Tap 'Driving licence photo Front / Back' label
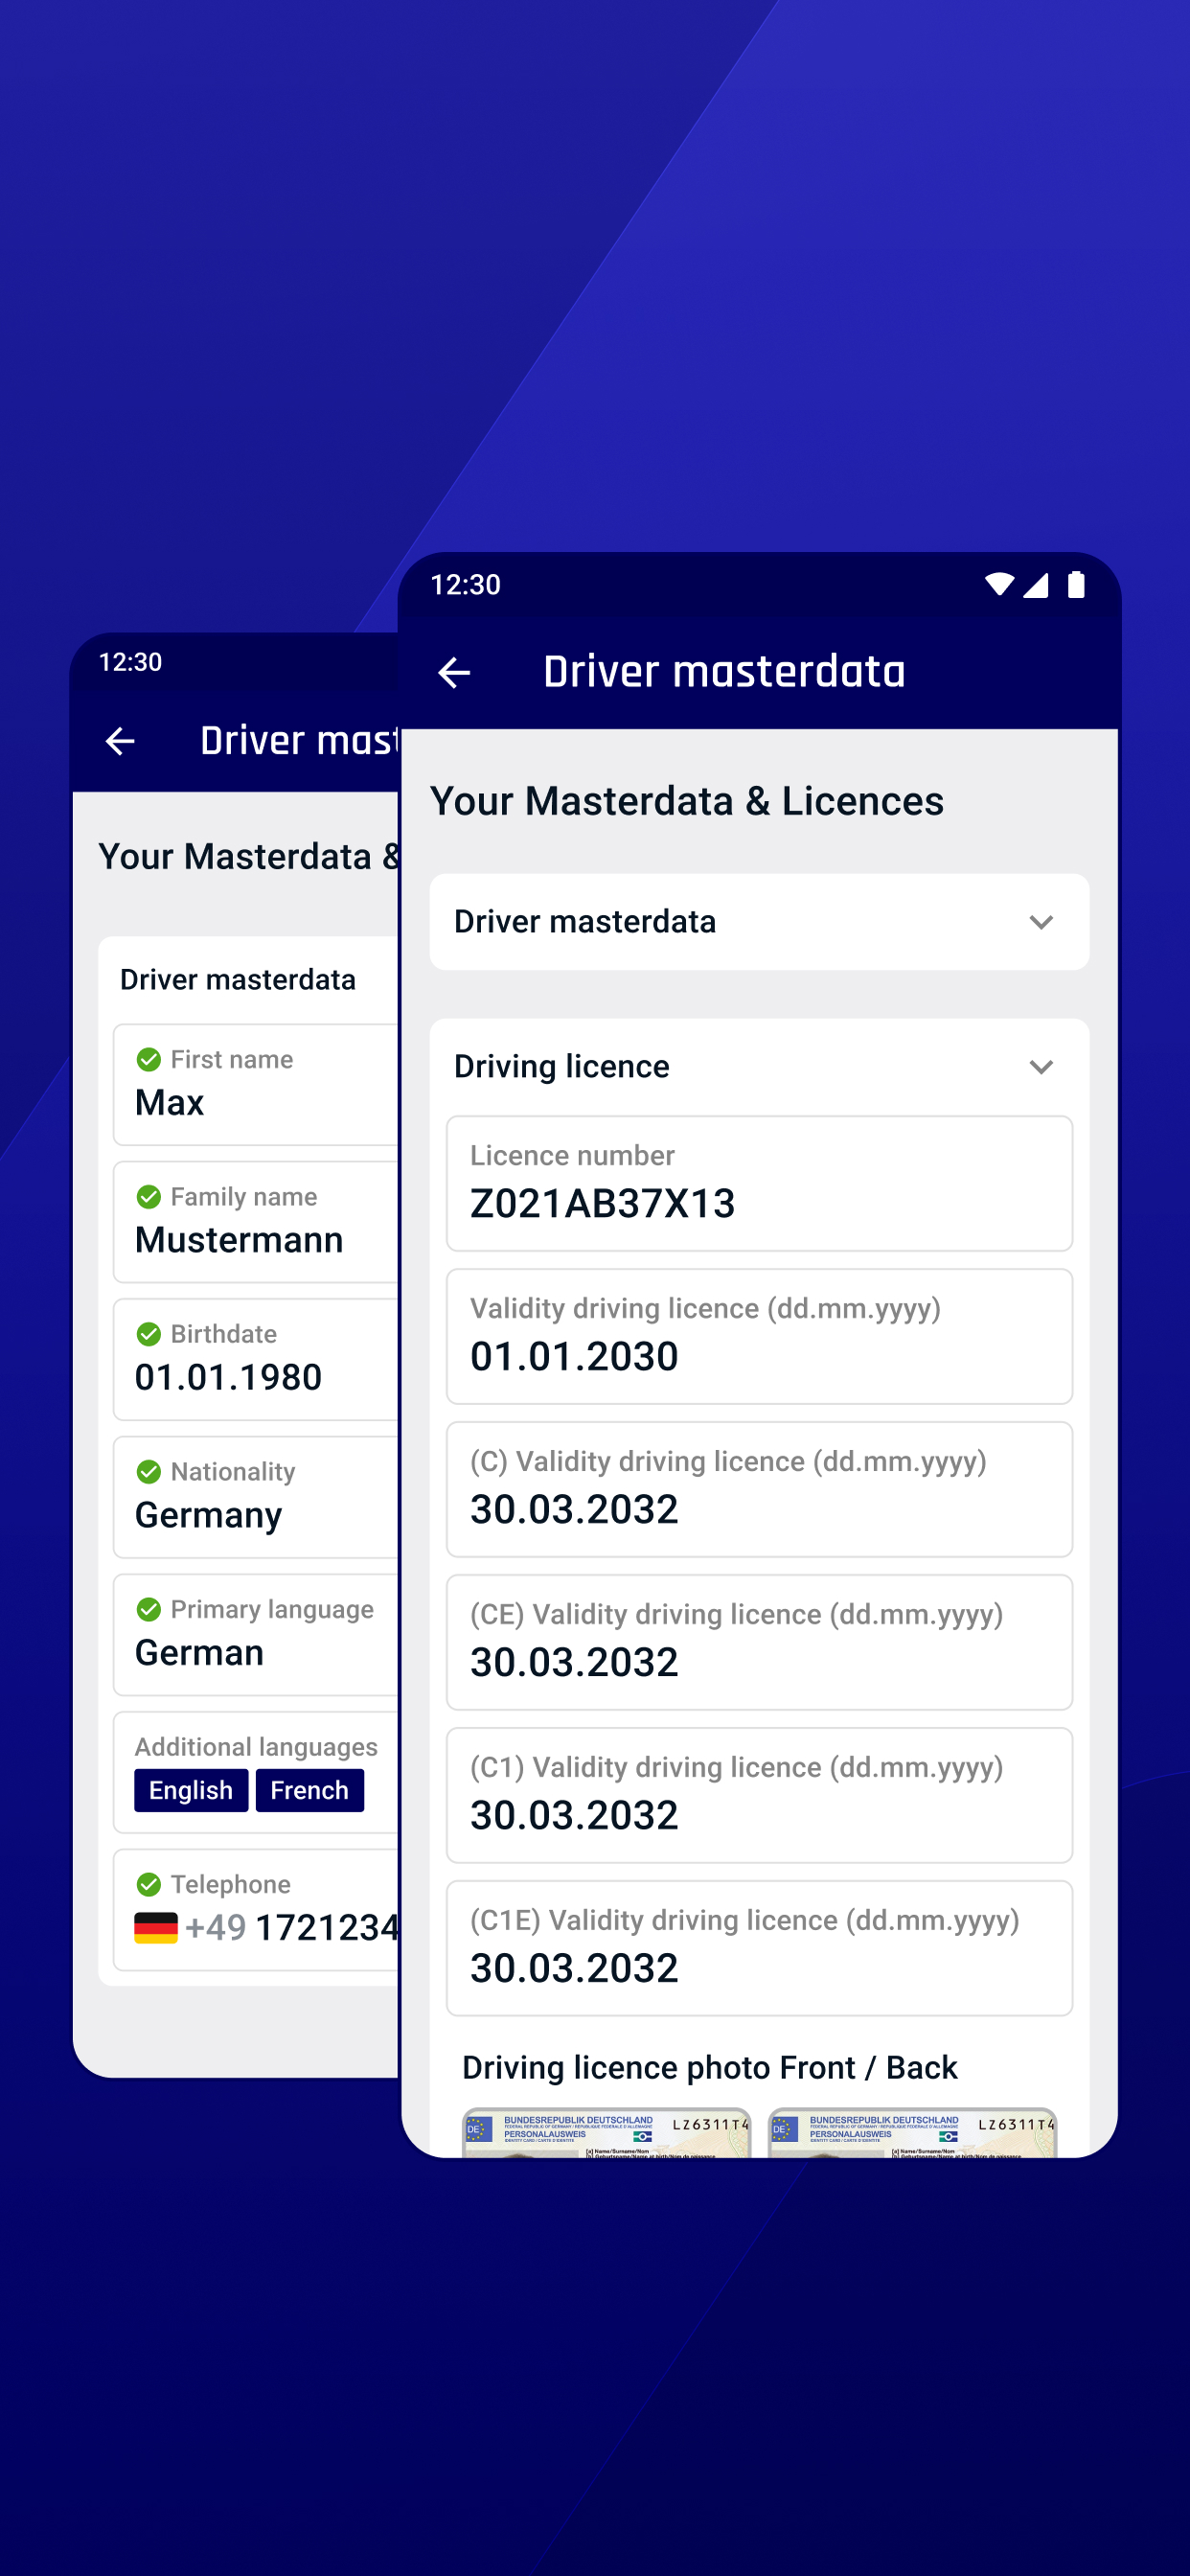 [709, 2067]
